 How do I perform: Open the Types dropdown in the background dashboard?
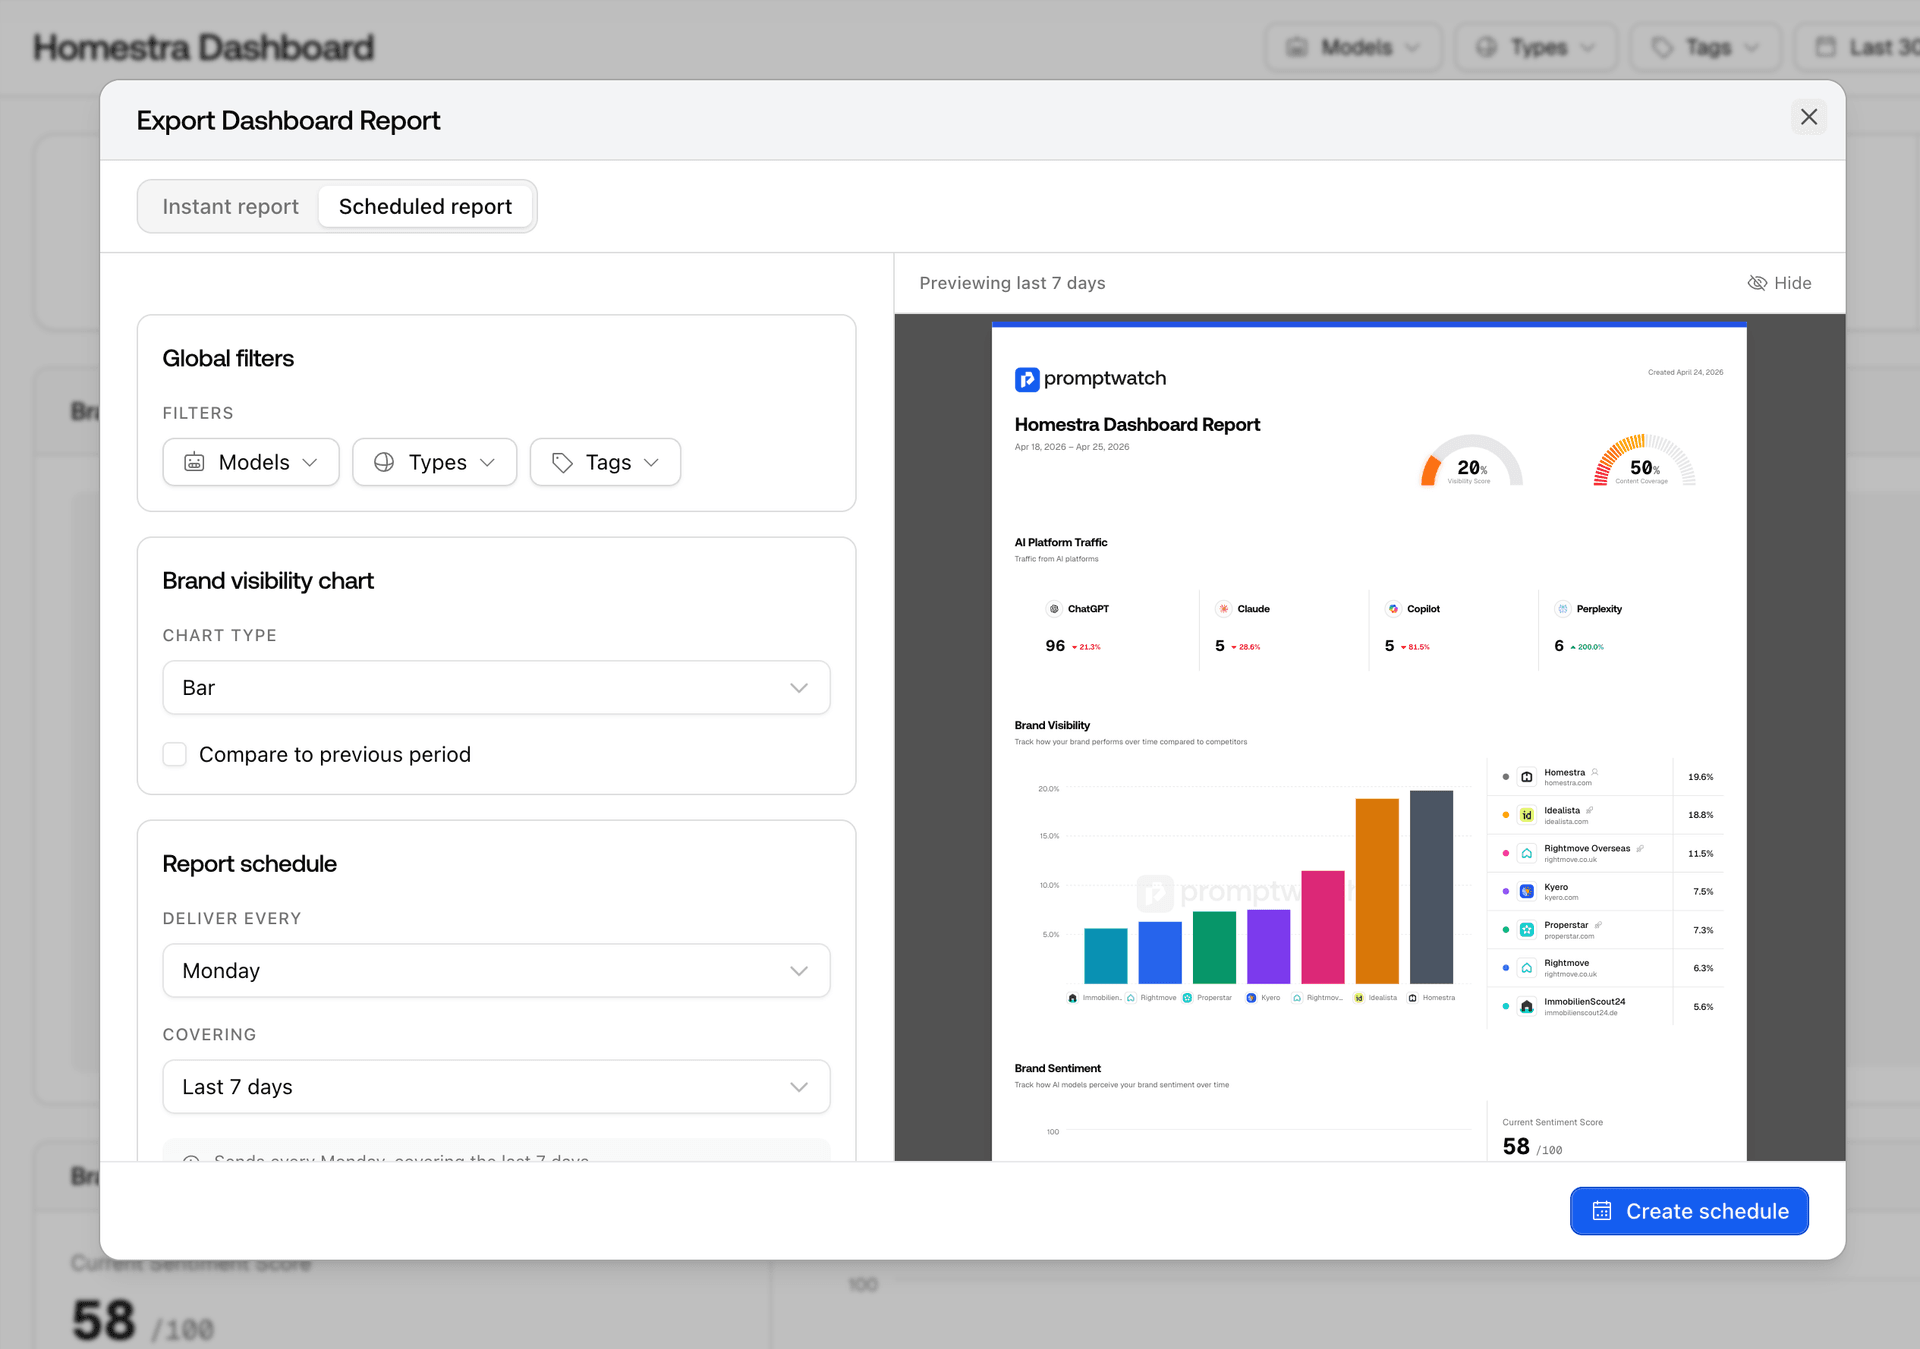coord(1535,47)
